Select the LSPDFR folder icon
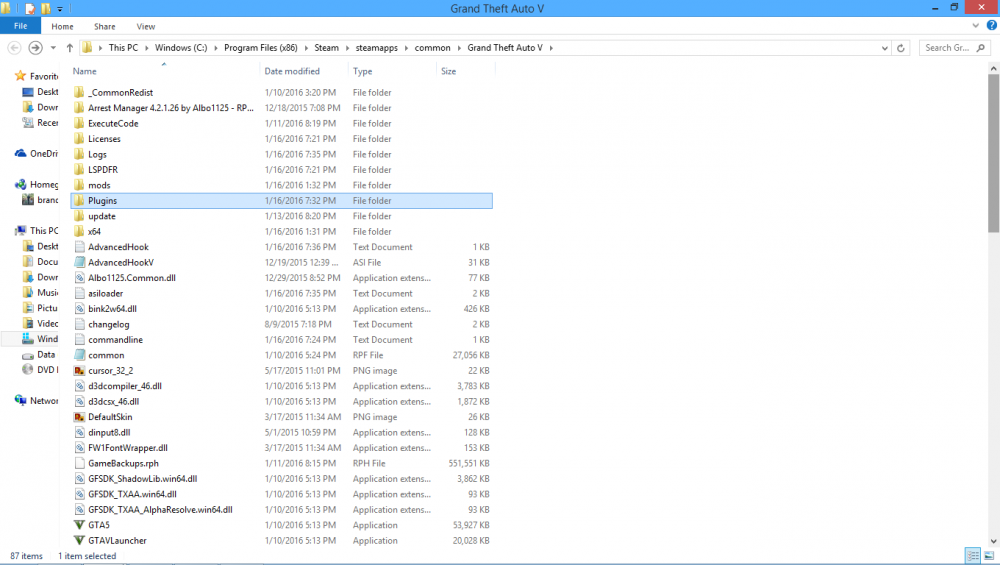Viewport: 1000px width, 565px height. tap(79, 170)
